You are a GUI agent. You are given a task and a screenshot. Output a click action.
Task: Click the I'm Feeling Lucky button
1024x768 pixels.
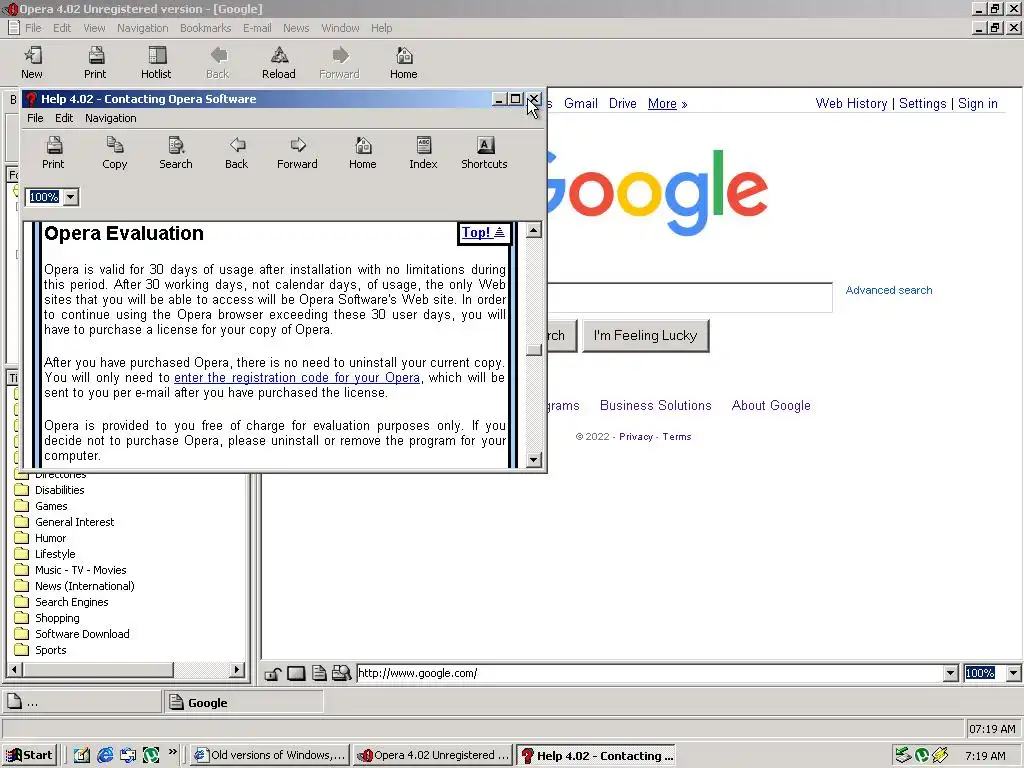pyautogui.click(x=645, y=336)
